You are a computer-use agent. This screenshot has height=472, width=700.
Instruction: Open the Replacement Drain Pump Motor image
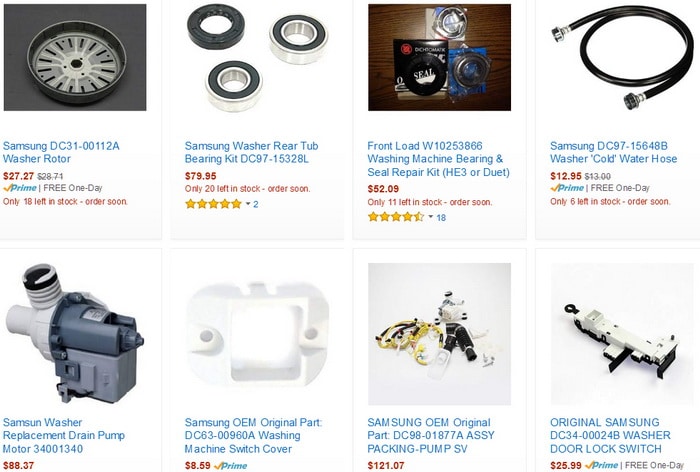(75, 334)
